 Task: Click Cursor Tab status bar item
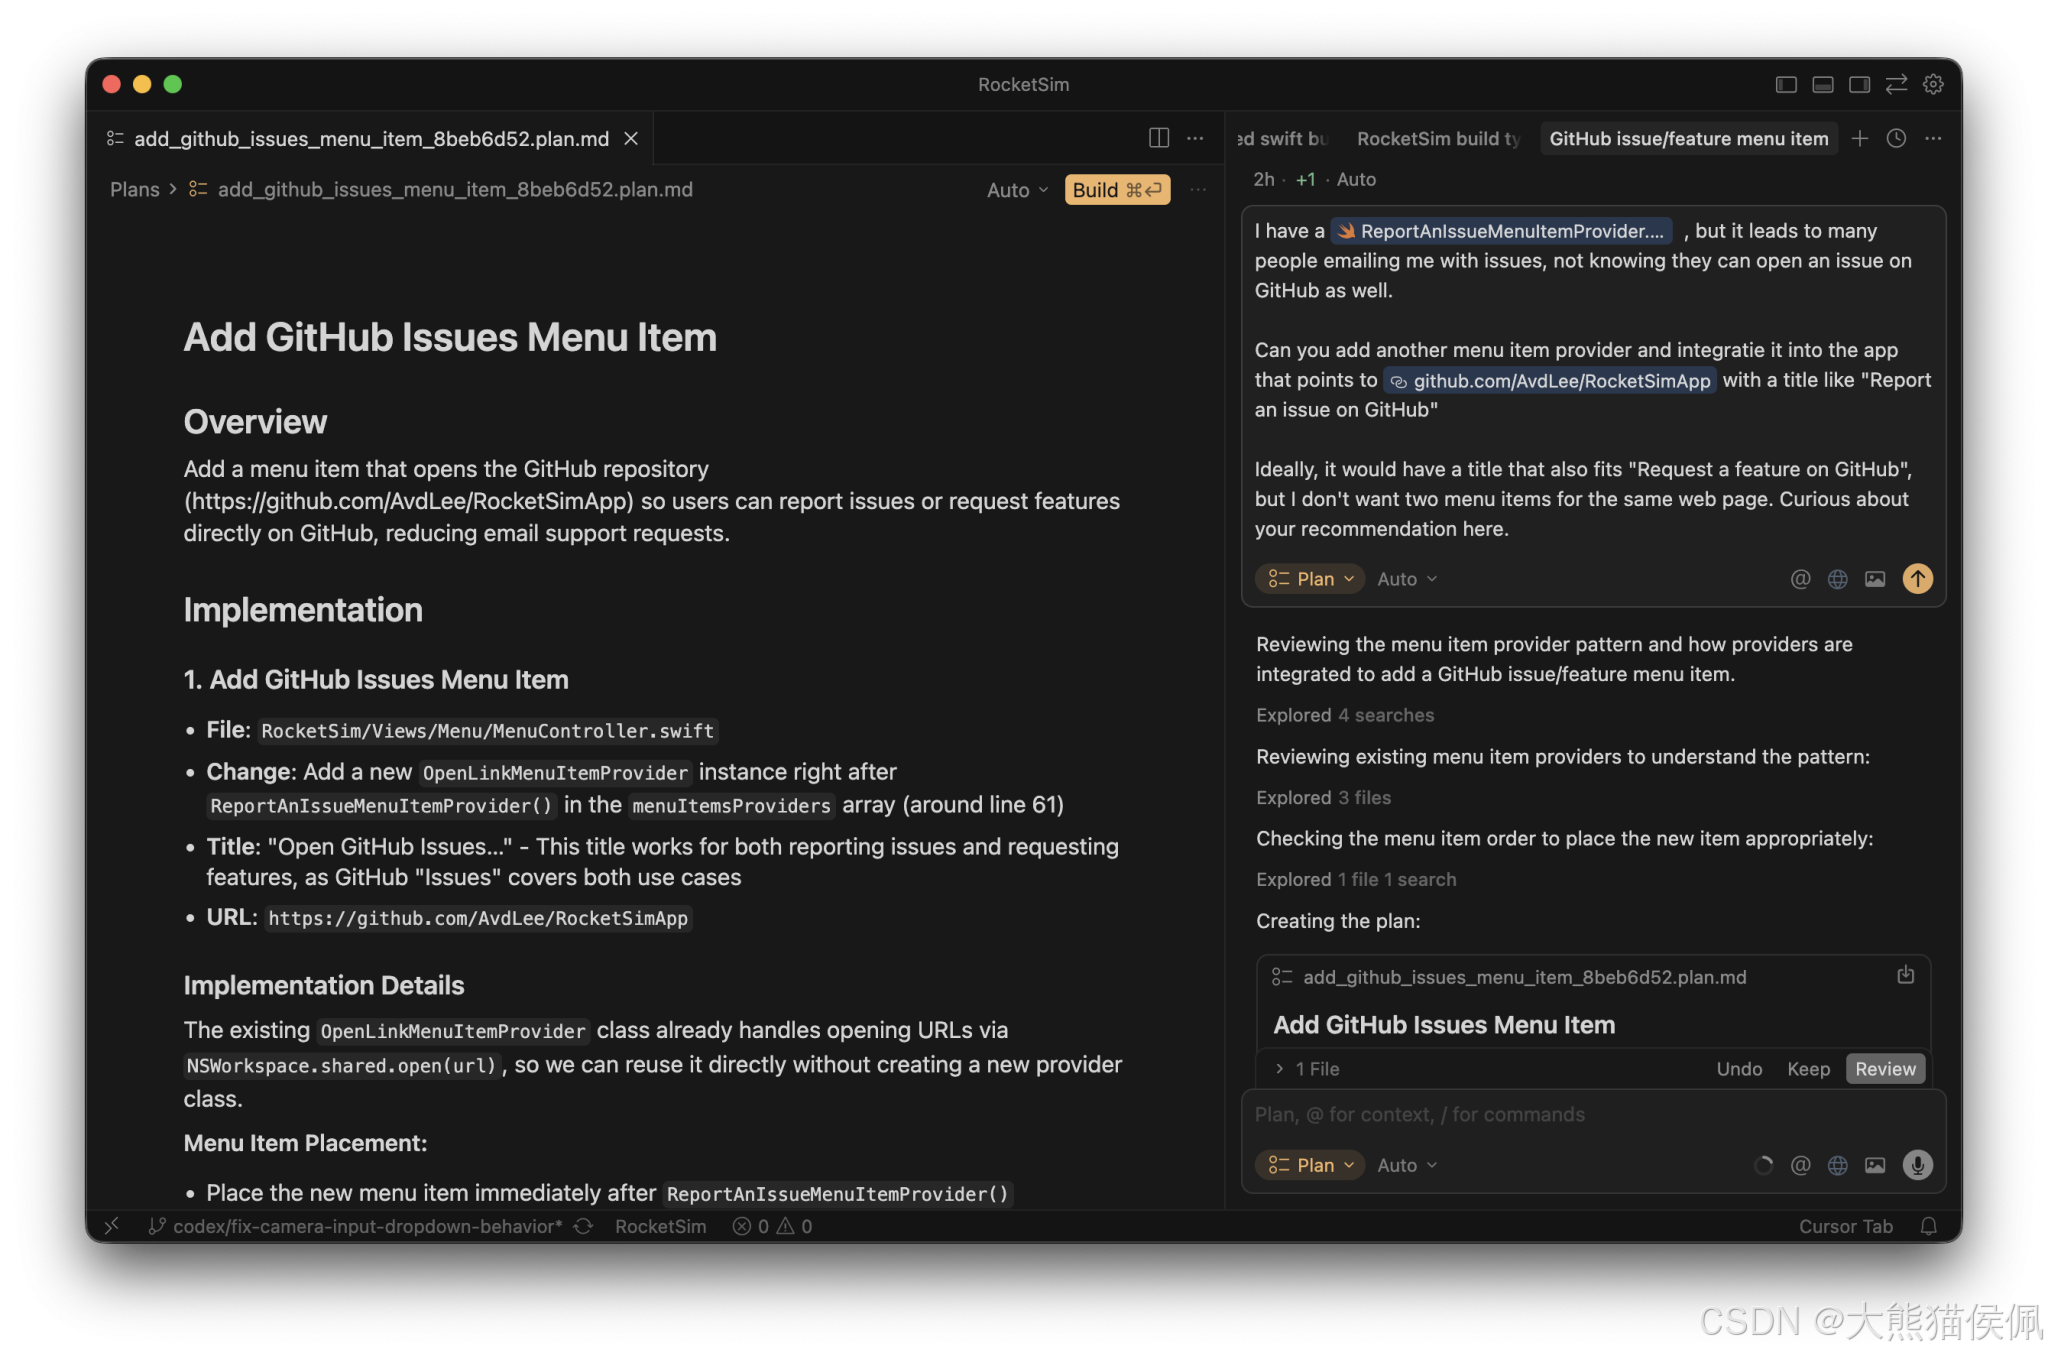click(1845, 1226)
